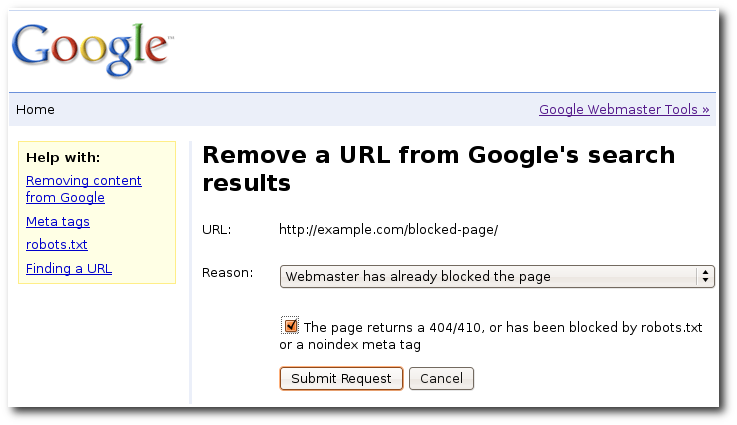Open the Meta tags help link

click(58, 221)
